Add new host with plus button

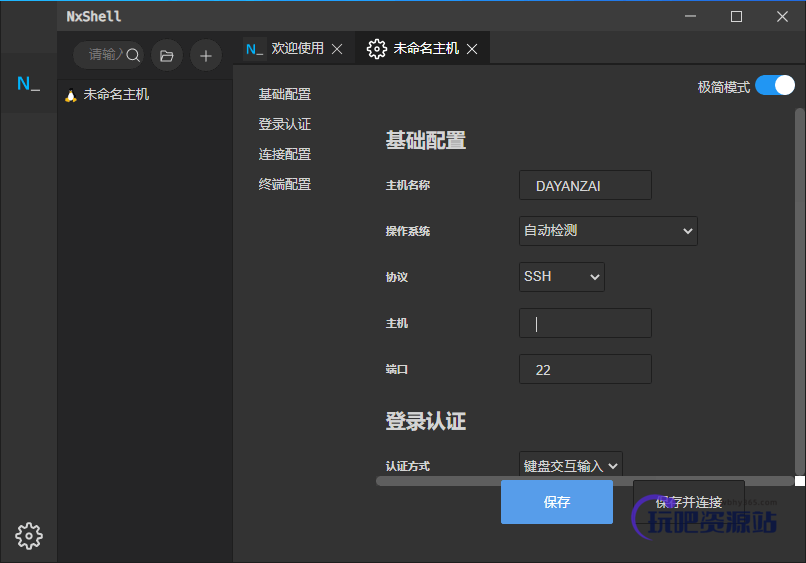[x=206, y=56]
